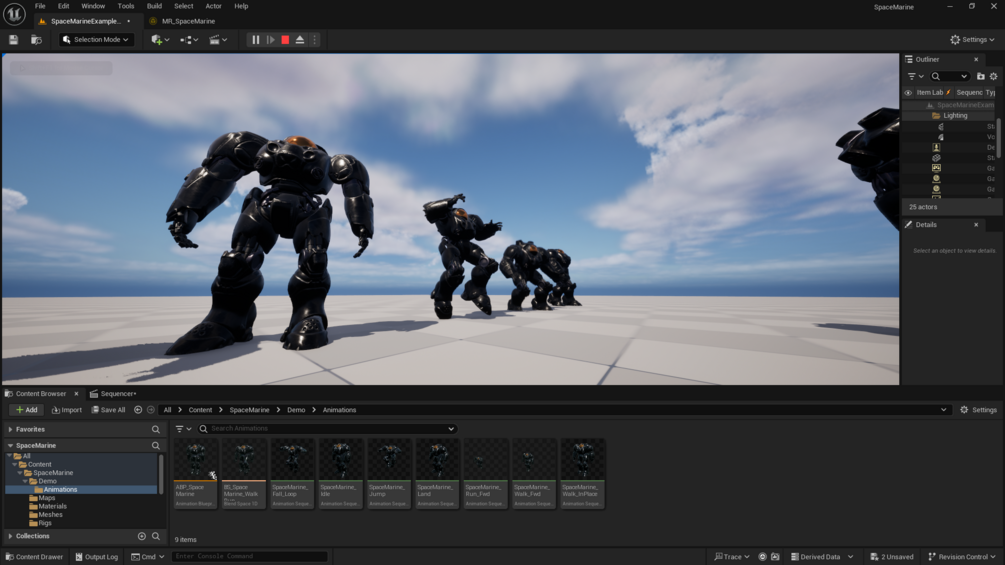Open Outliner settings gear
The height and width of the screenshot is (565, 1005).
click(993, 76)
